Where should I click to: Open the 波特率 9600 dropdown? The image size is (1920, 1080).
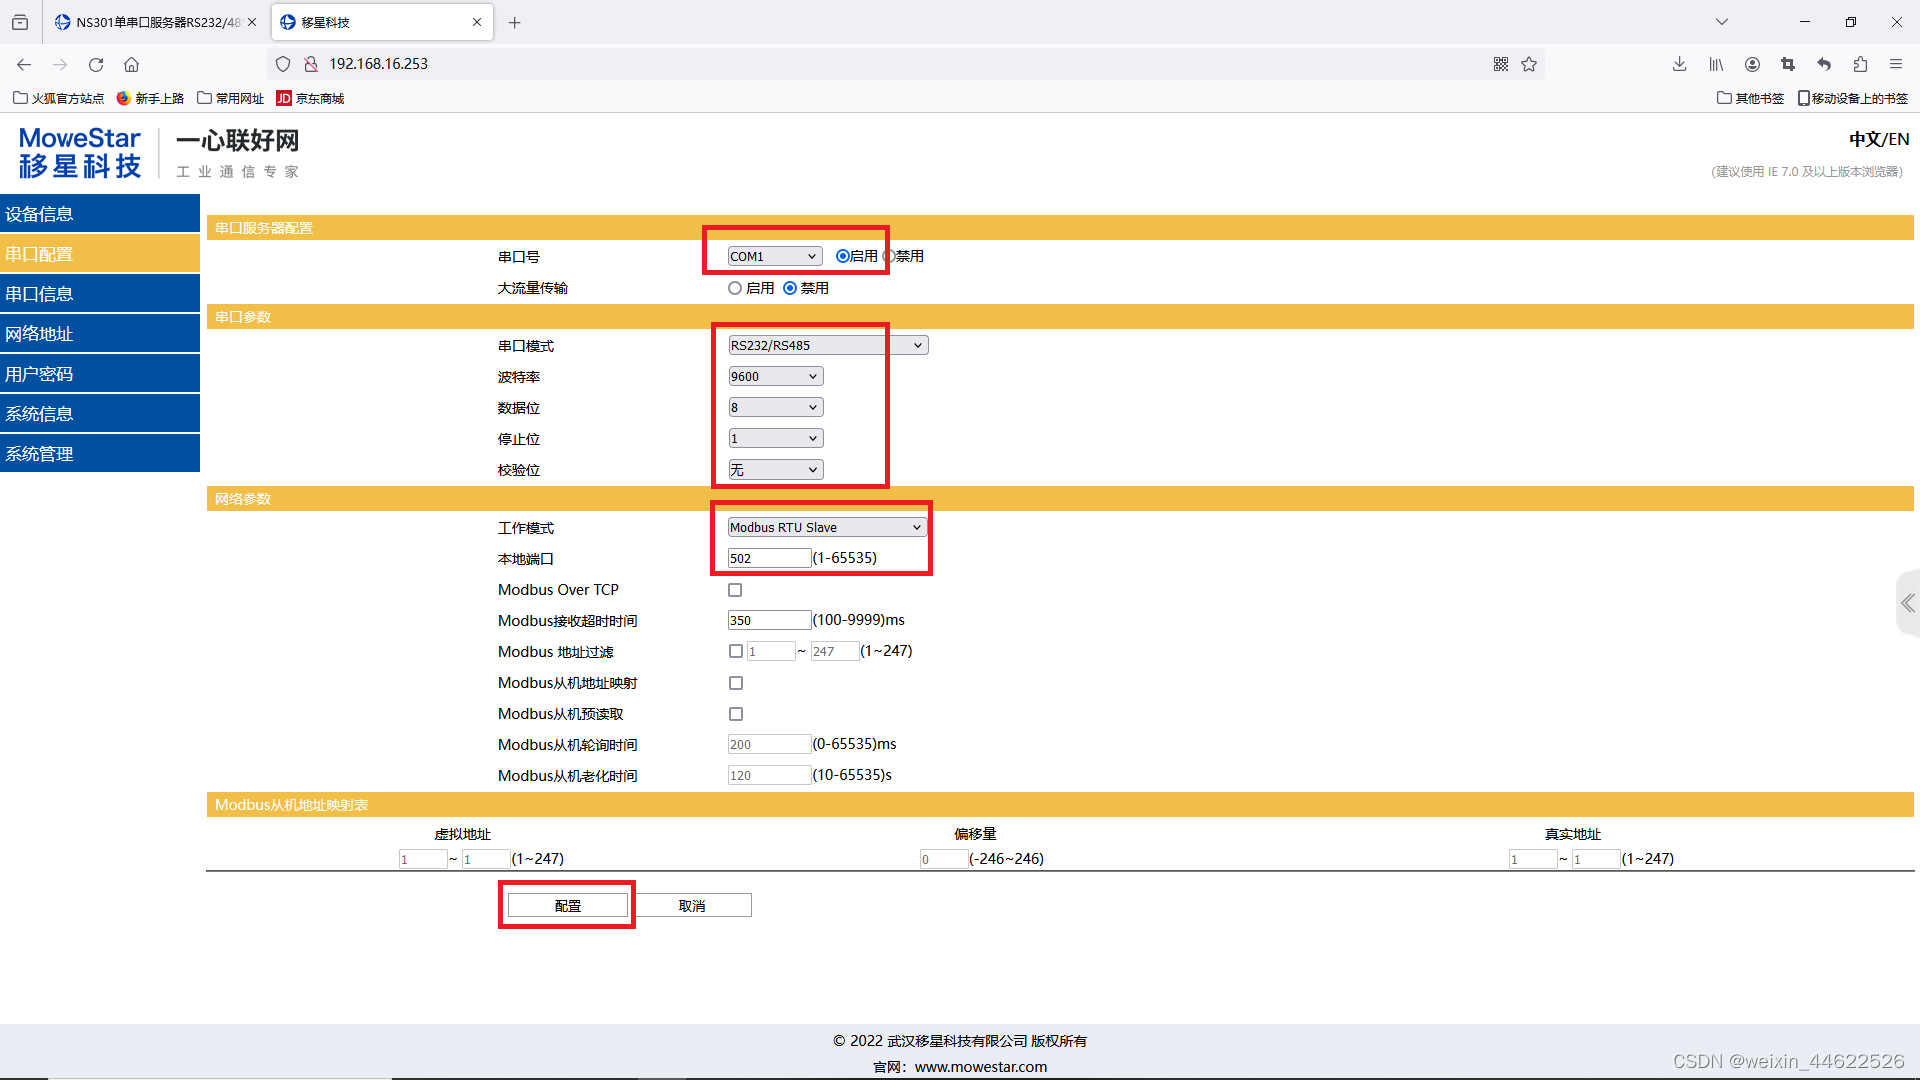pyautogui.click(x=776, y=376)
